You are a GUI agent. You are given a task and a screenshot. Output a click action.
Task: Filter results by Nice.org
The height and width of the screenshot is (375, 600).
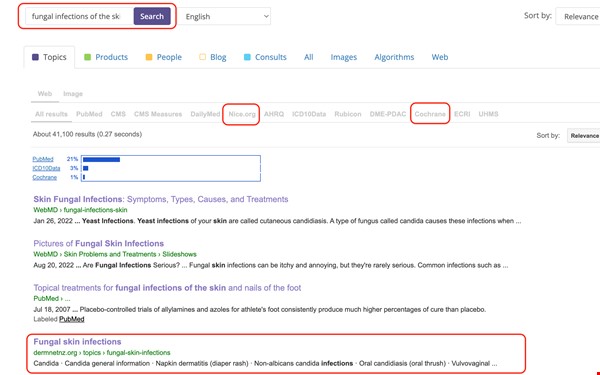242,114
